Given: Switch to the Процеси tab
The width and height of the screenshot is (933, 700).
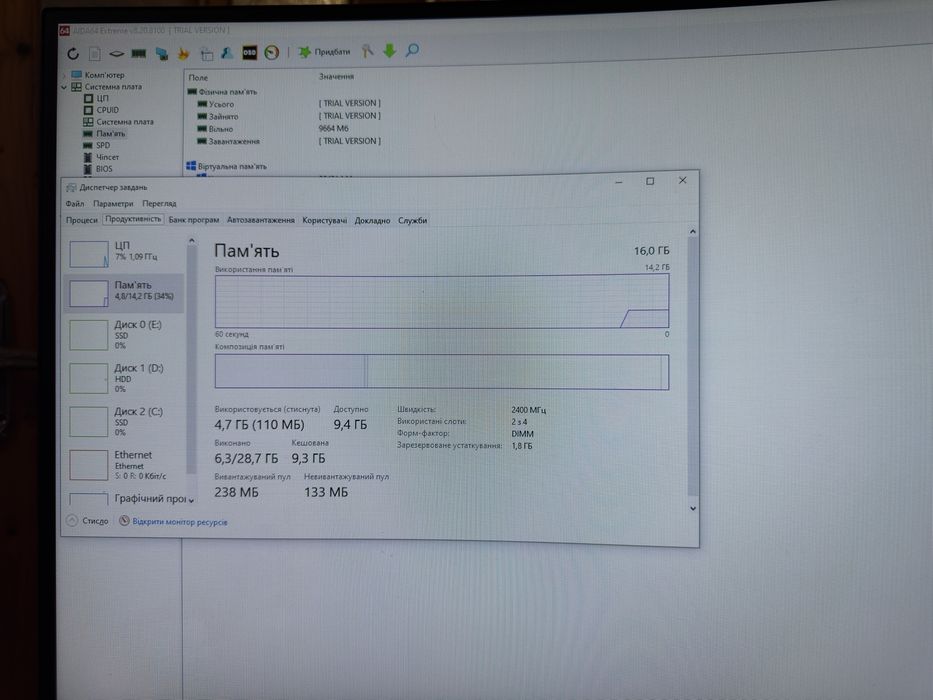Looking at the screenshot, I should click(x=82, y=220).
